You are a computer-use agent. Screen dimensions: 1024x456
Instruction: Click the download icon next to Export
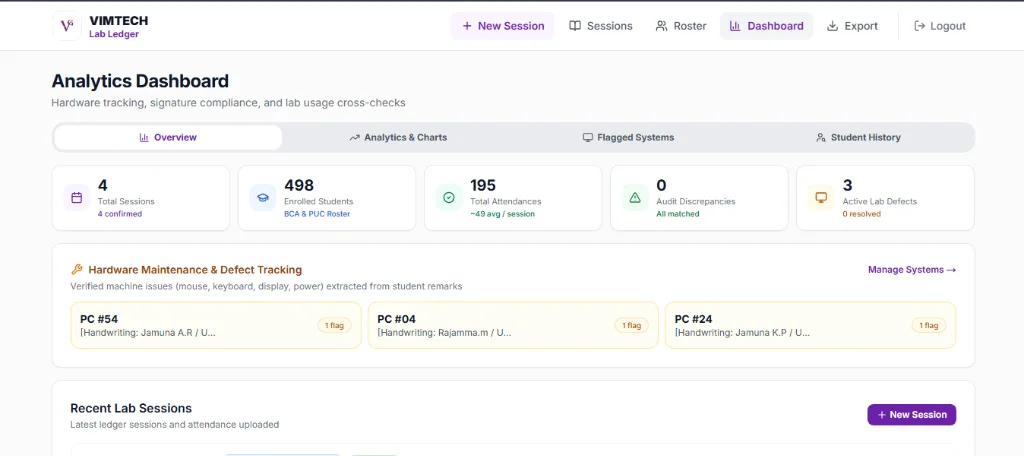(x=833, y=26)
